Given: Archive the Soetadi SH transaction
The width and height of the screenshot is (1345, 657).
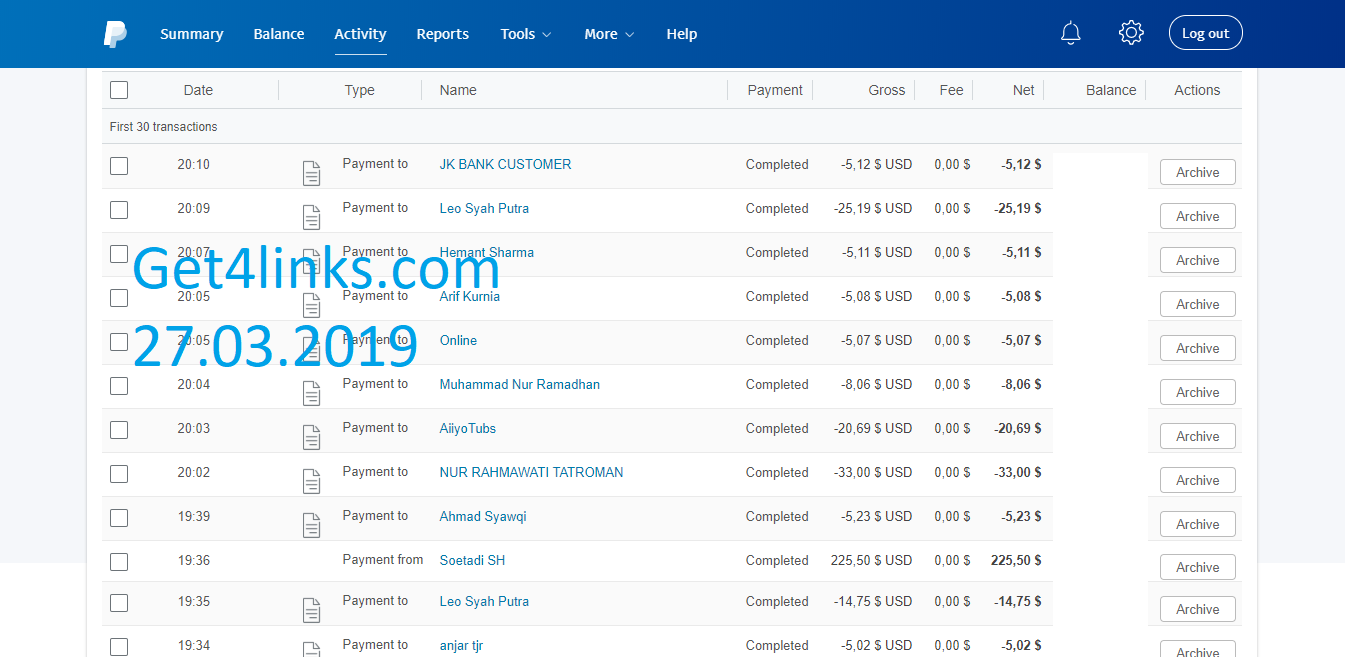Looking at the screenshot, I should click(1198, 568).
